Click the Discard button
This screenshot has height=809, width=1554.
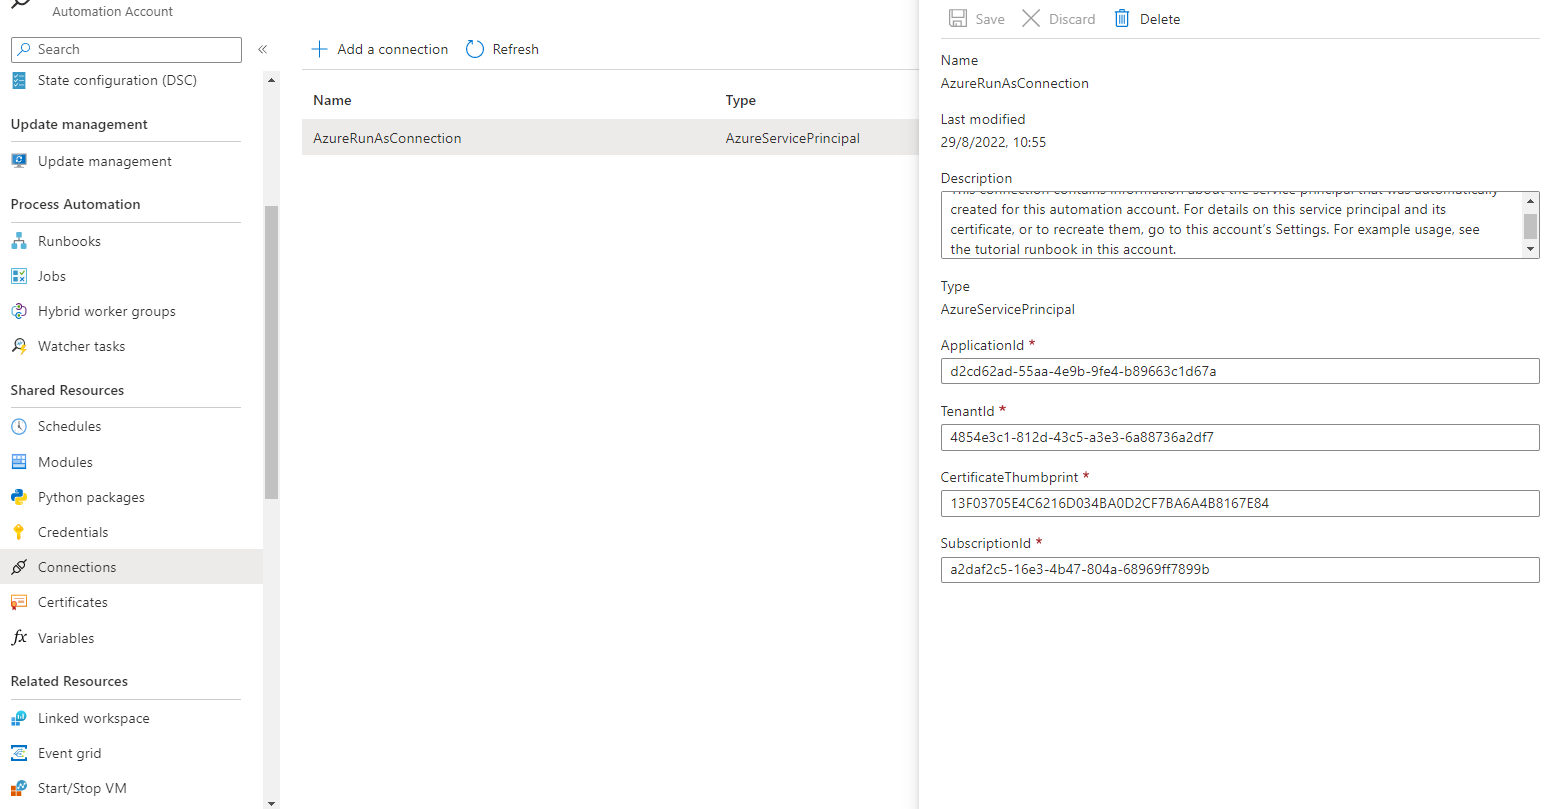tap(1059, 19)
